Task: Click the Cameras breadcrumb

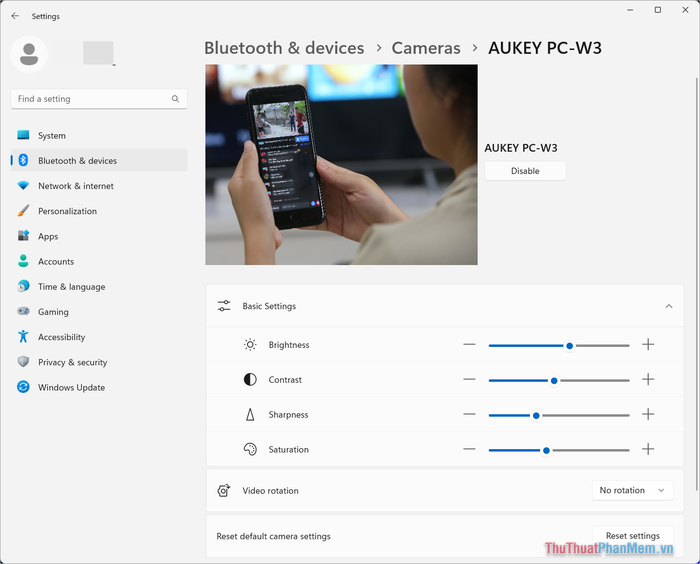Action: (426, 48)
